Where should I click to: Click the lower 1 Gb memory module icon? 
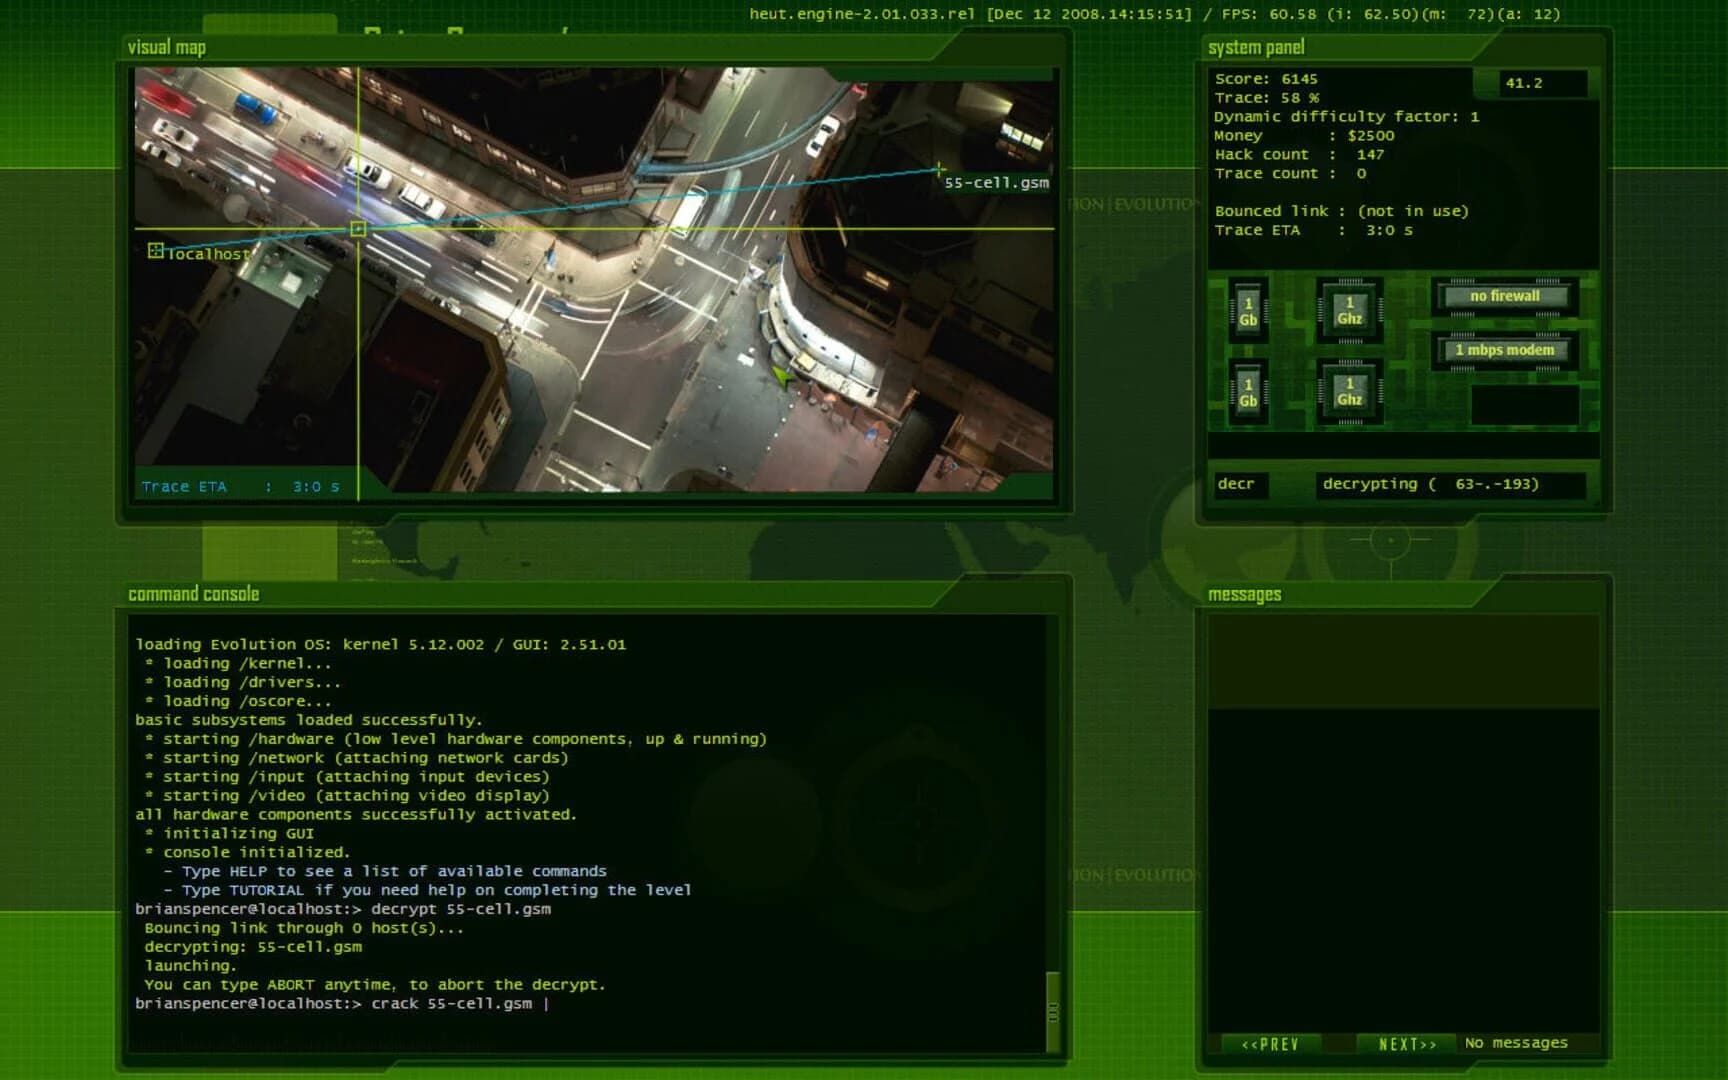pyautogui.click(x=1247, y=390)
